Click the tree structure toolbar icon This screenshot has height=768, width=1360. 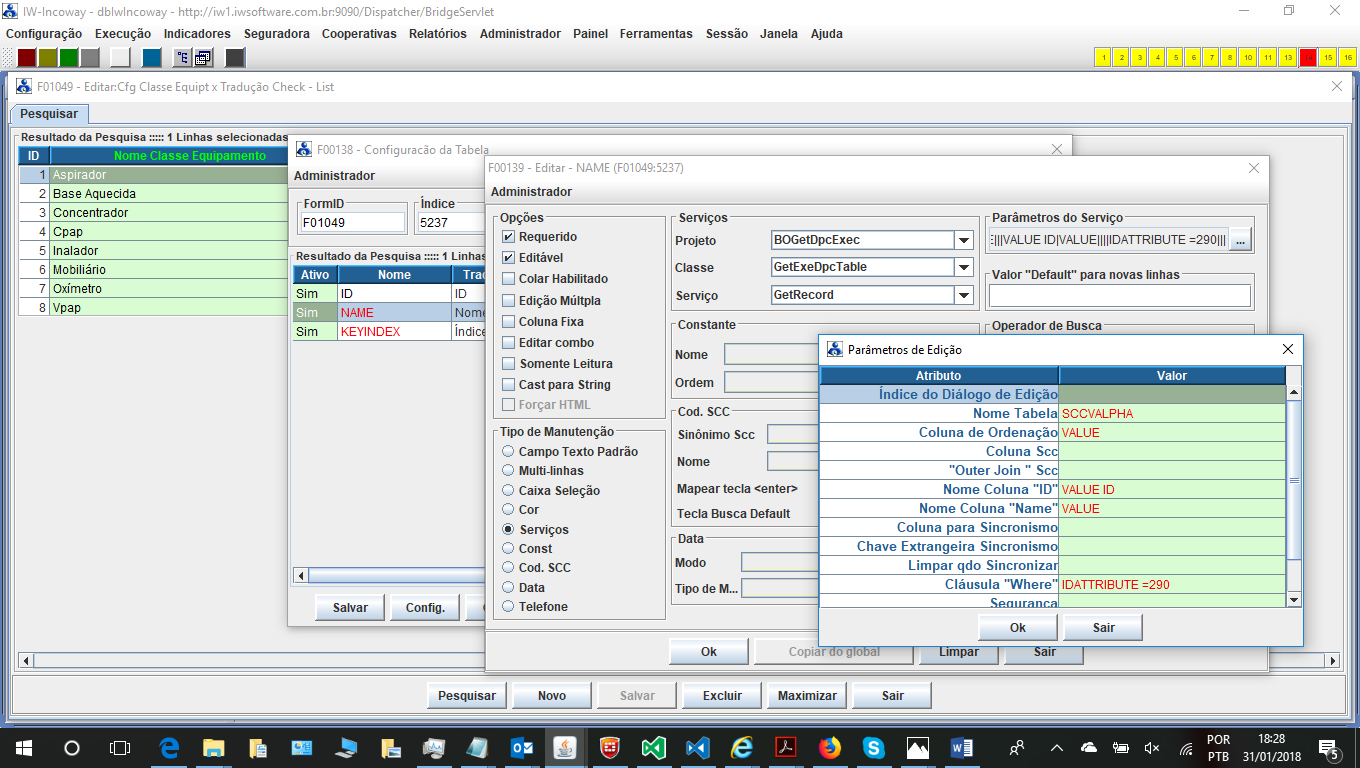point(183,57)
